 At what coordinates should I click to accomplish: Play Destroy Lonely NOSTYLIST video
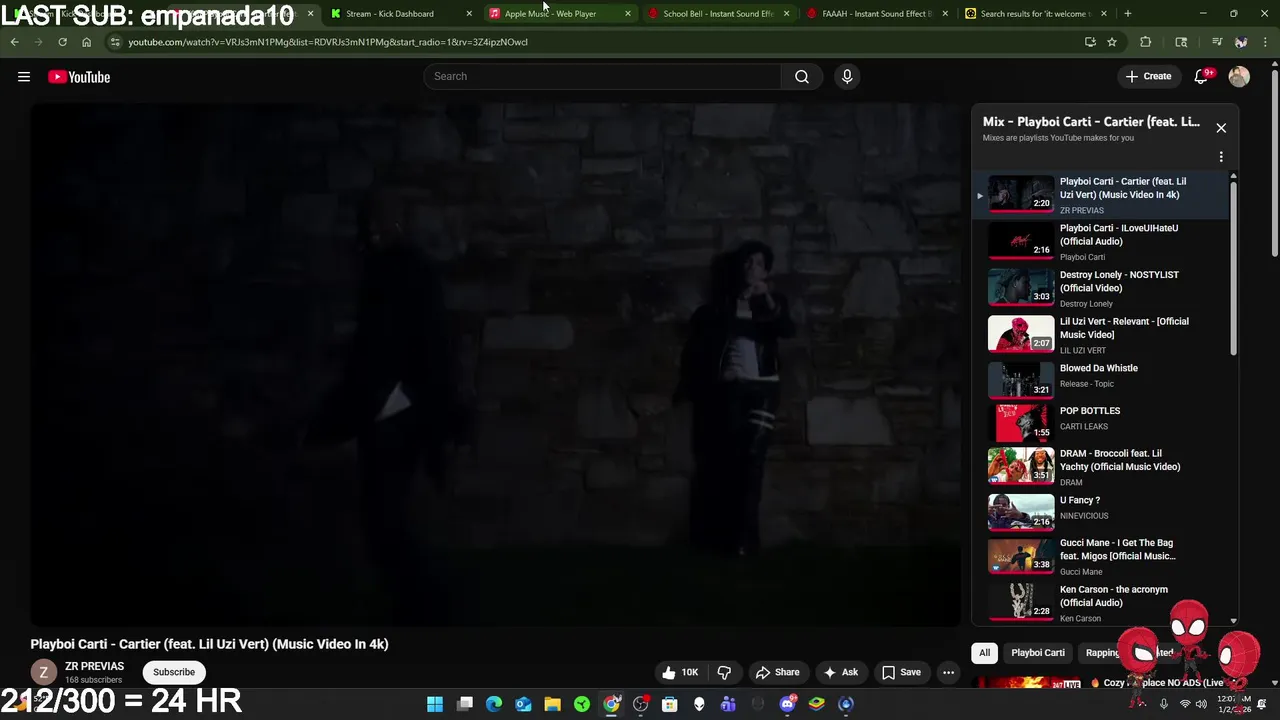tap(1100, 288)
